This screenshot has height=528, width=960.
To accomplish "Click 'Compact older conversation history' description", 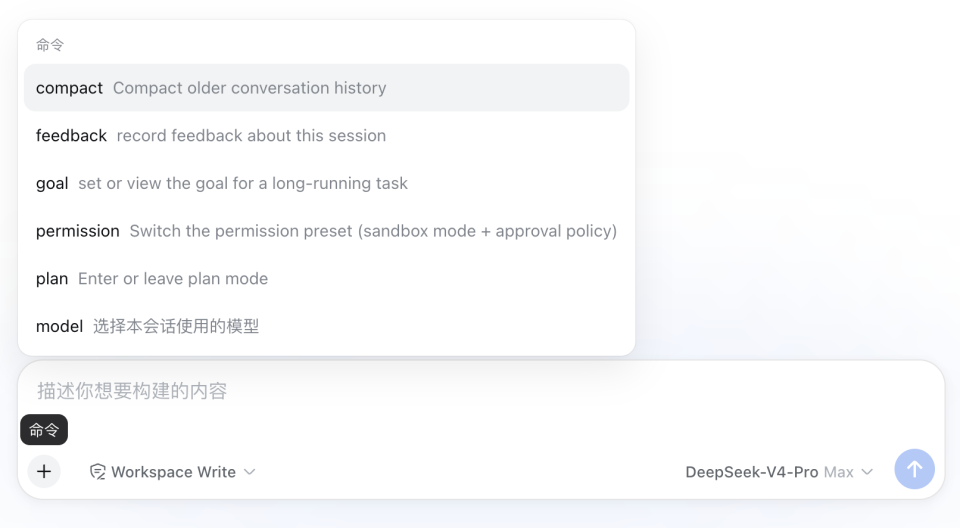I will coord(249,88).
